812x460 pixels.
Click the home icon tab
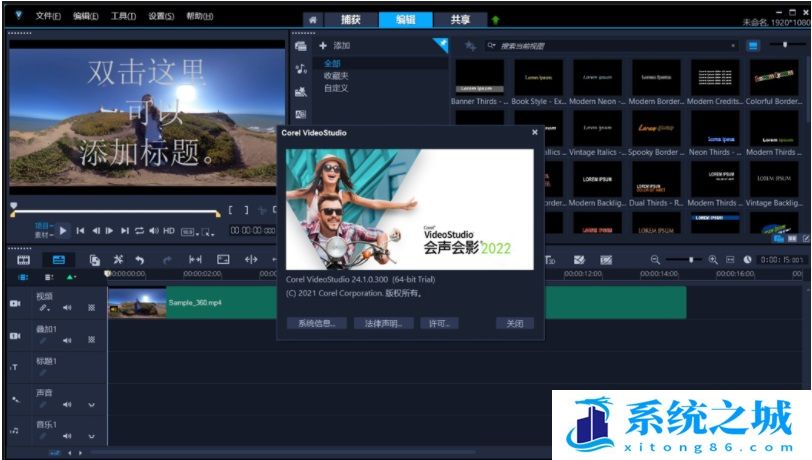pyautogui.click(x=313, y=20)
